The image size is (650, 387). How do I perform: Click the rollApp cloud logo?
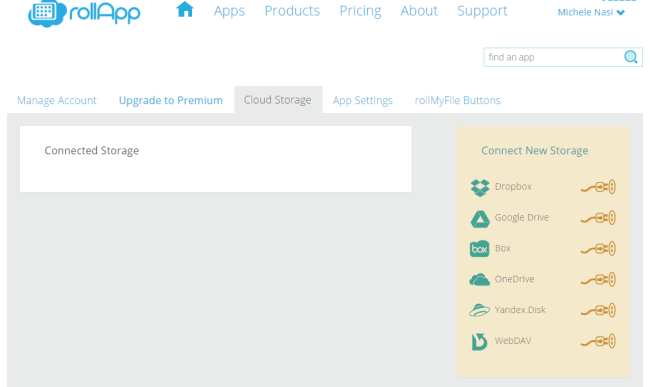84,13
